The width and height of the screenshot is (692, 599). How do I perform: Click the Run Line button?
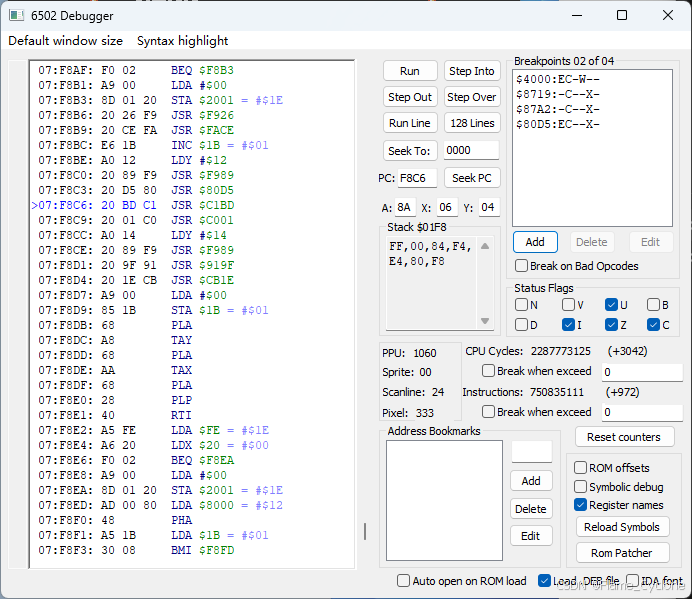point(410,123)
